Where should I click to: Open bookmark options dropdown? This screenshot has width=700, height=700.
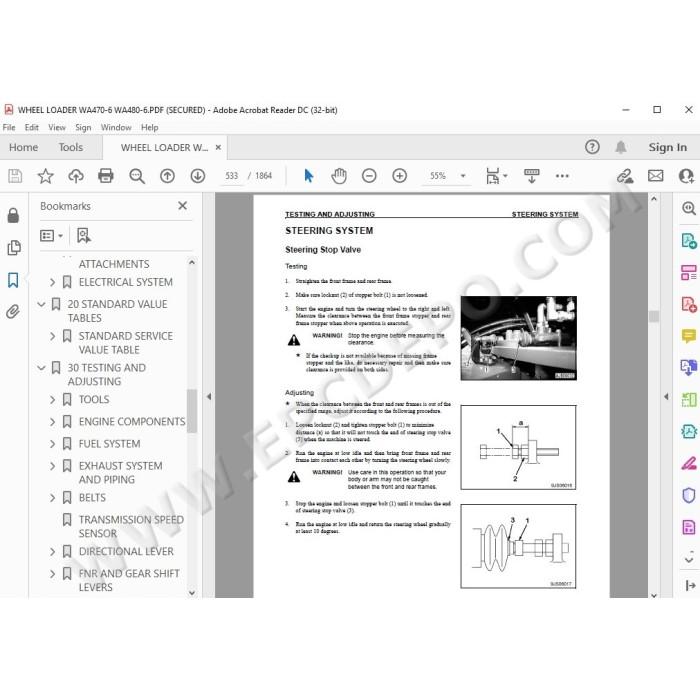point(51,235)
